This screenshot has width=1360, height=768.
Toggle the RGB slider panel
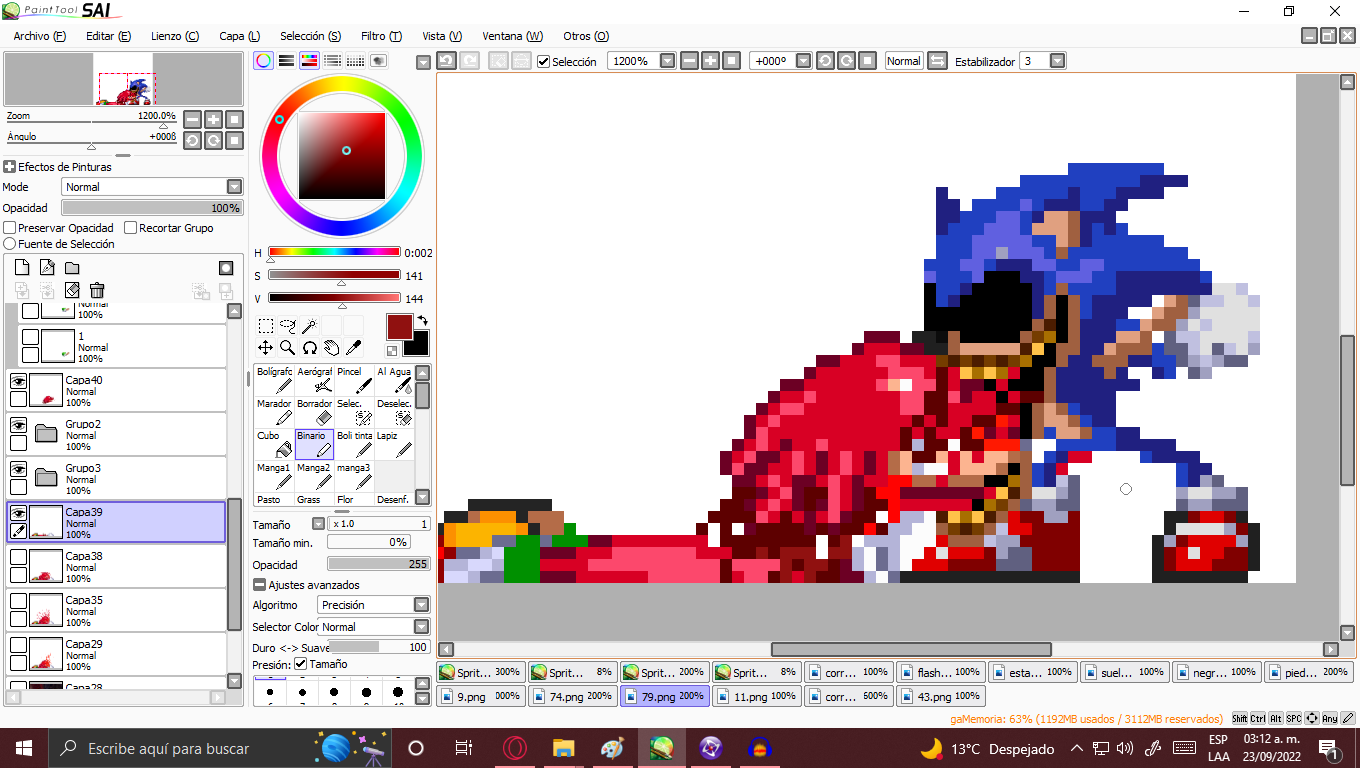tap(286, 60)
